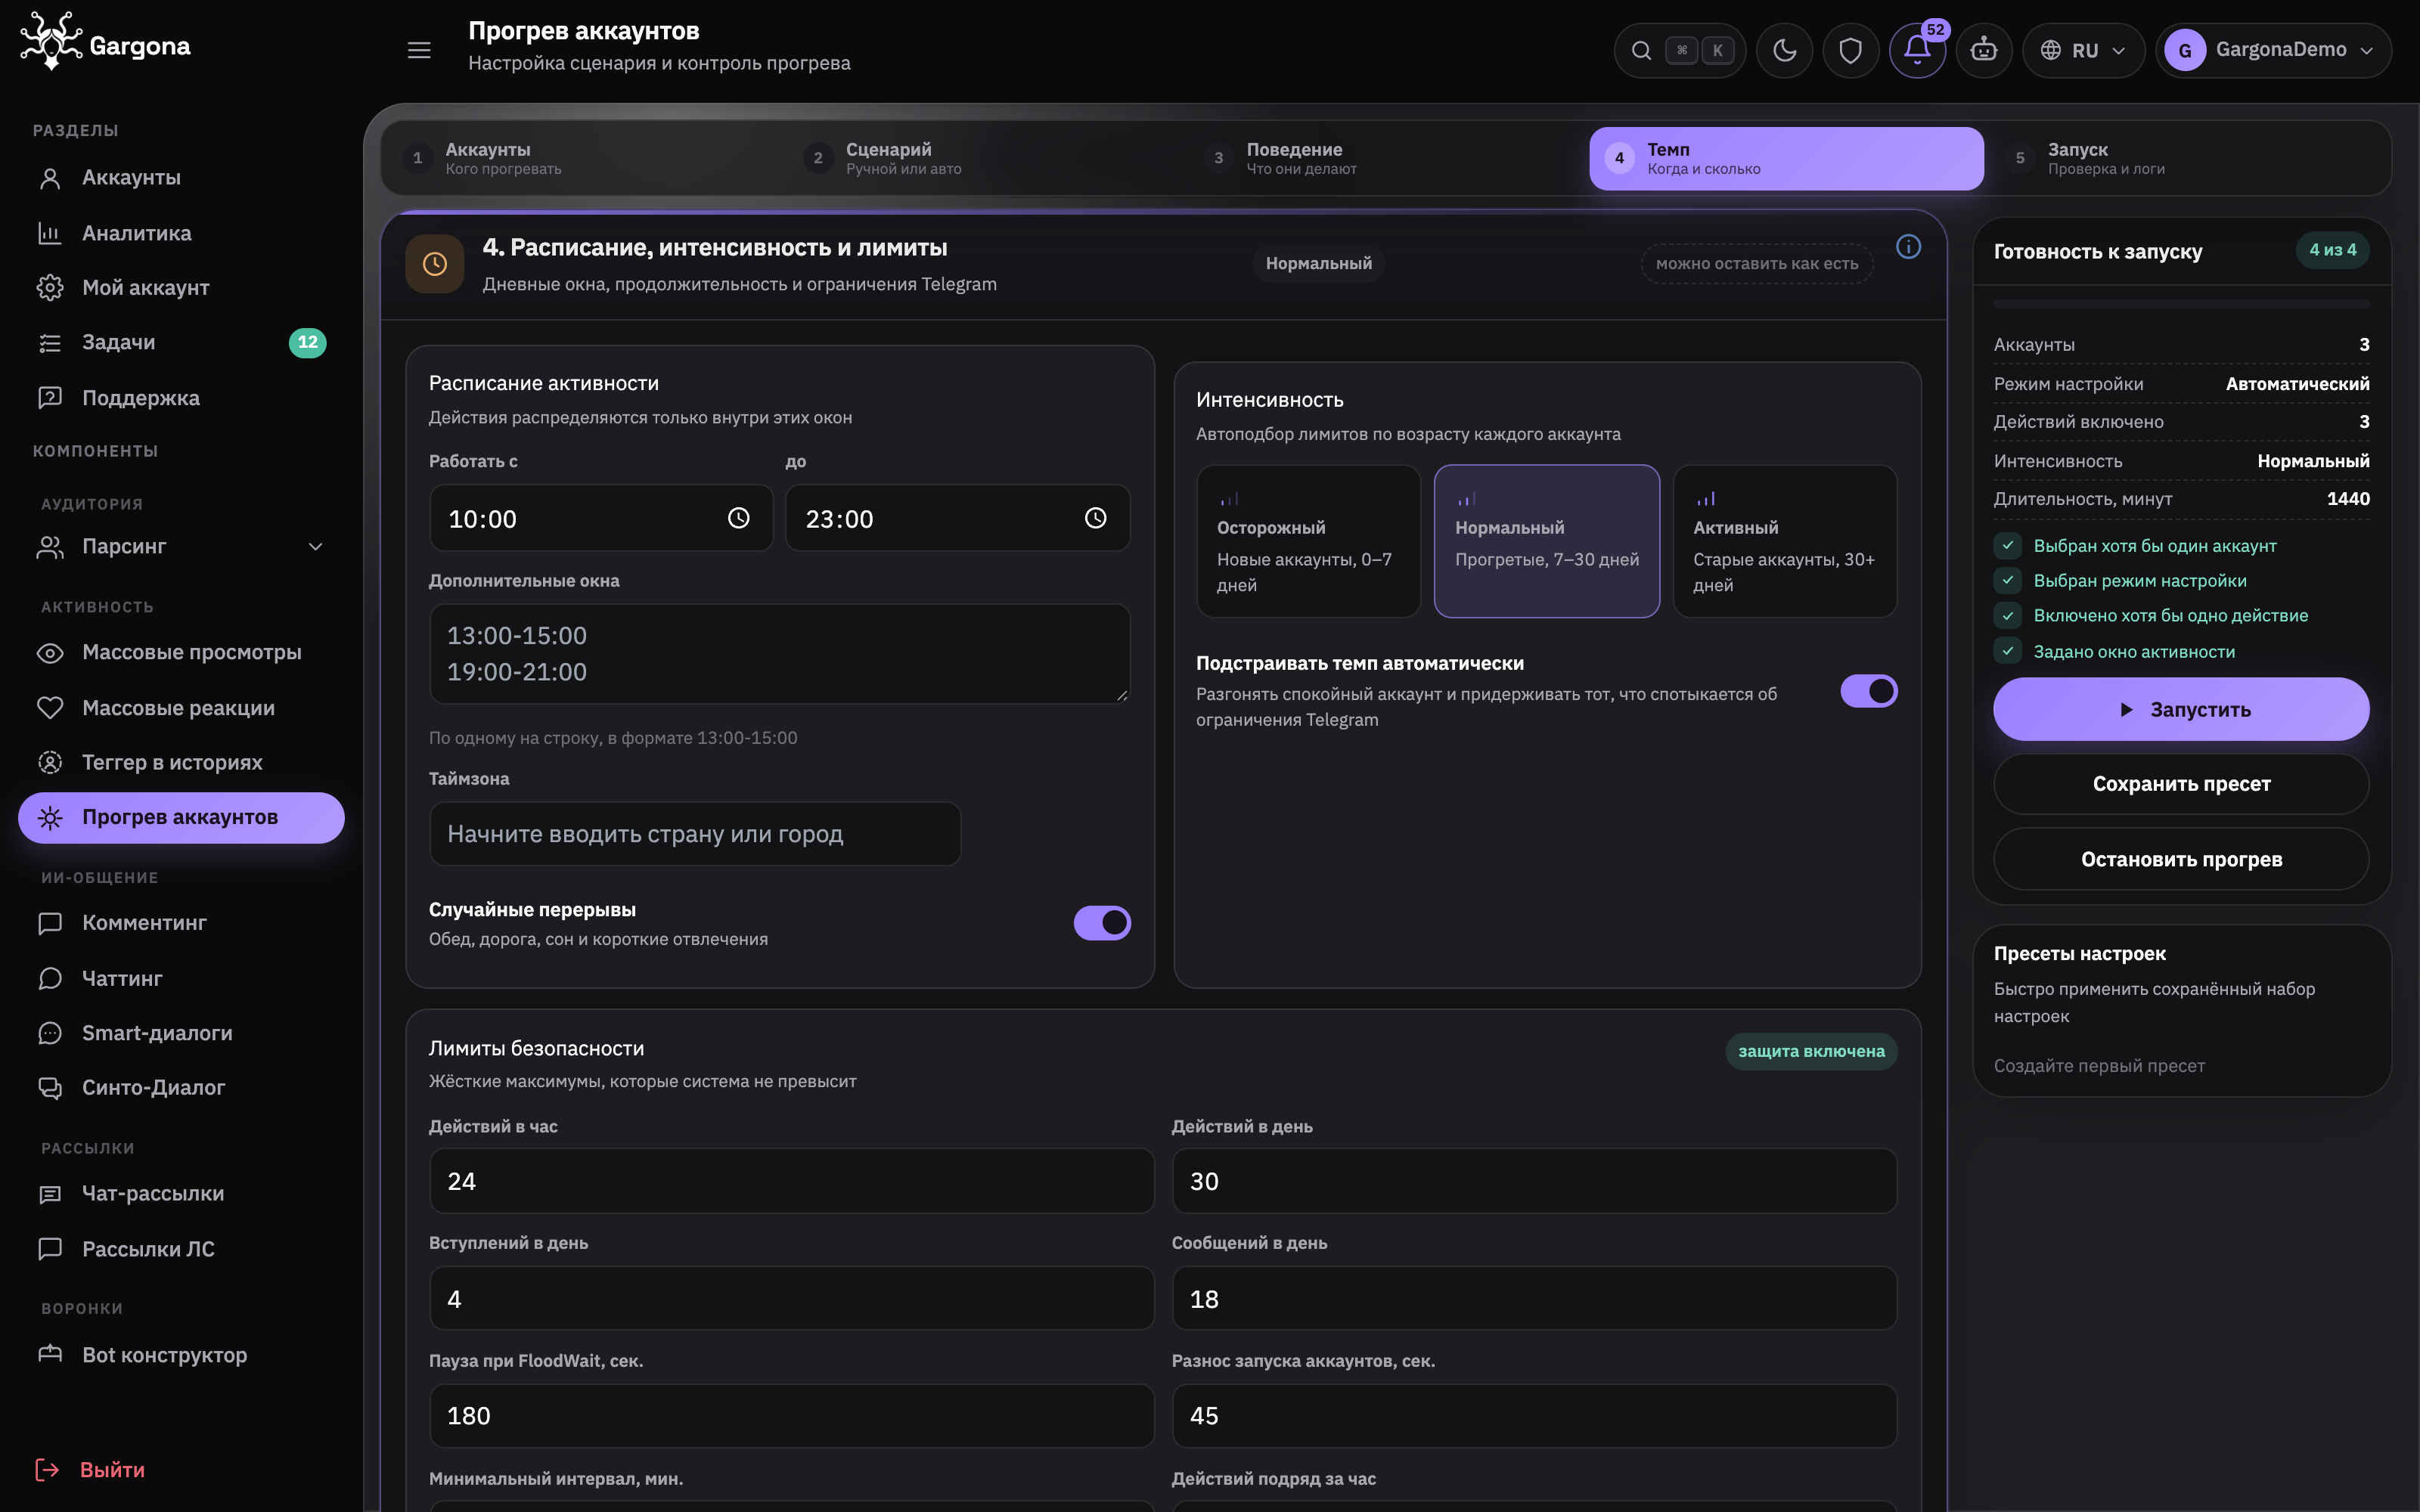
Task: Click the Сообщений в день field
Action: (x=1534, y=1299)
